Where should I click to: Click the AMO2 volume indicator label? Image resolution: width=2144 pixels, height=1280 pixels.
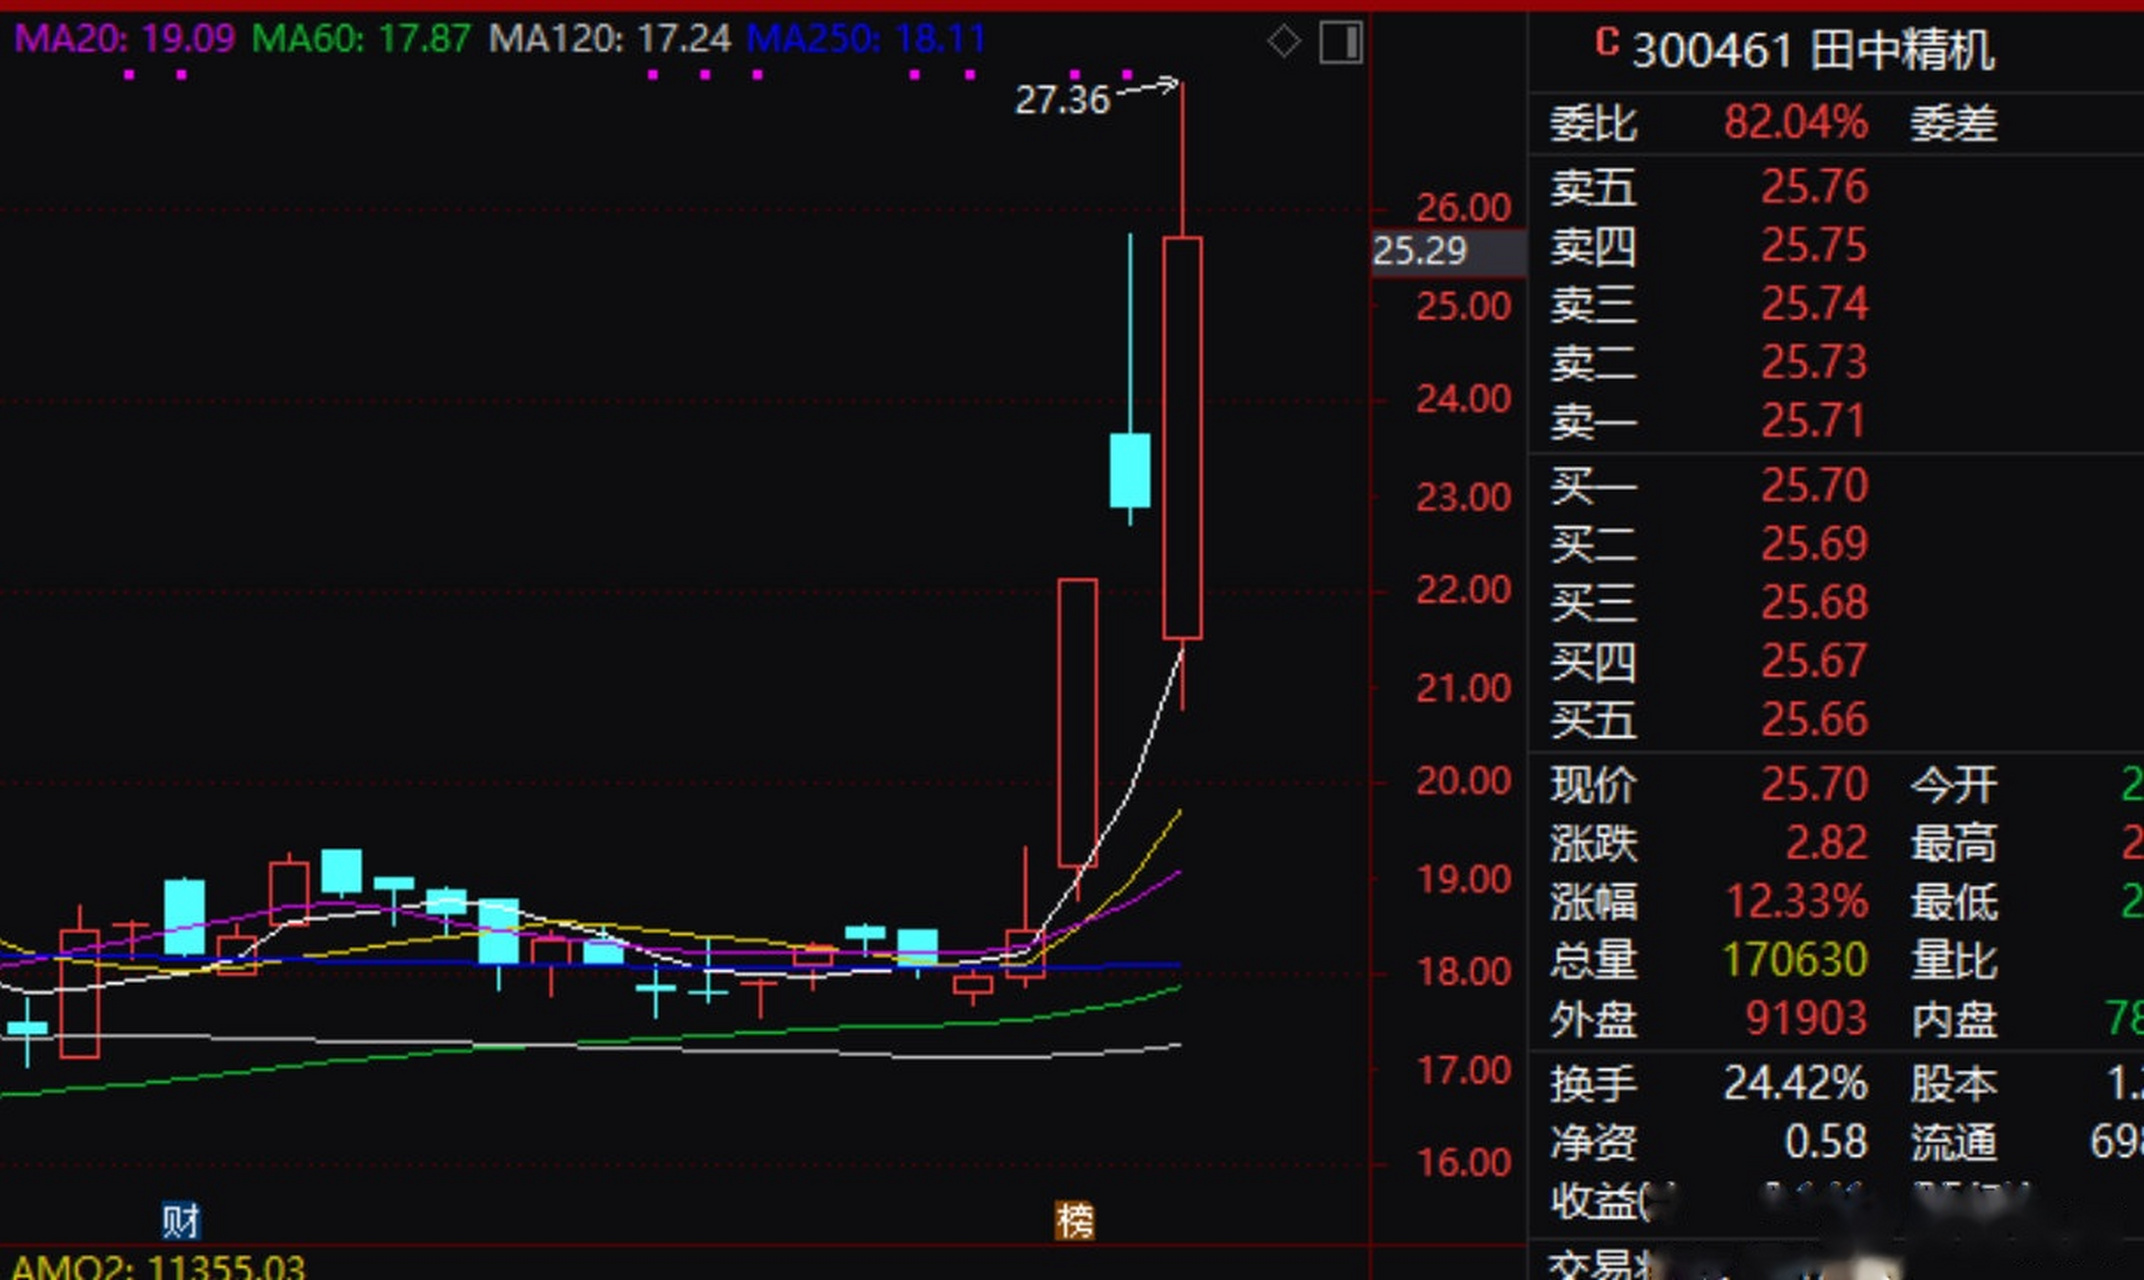click(157, 1267)
